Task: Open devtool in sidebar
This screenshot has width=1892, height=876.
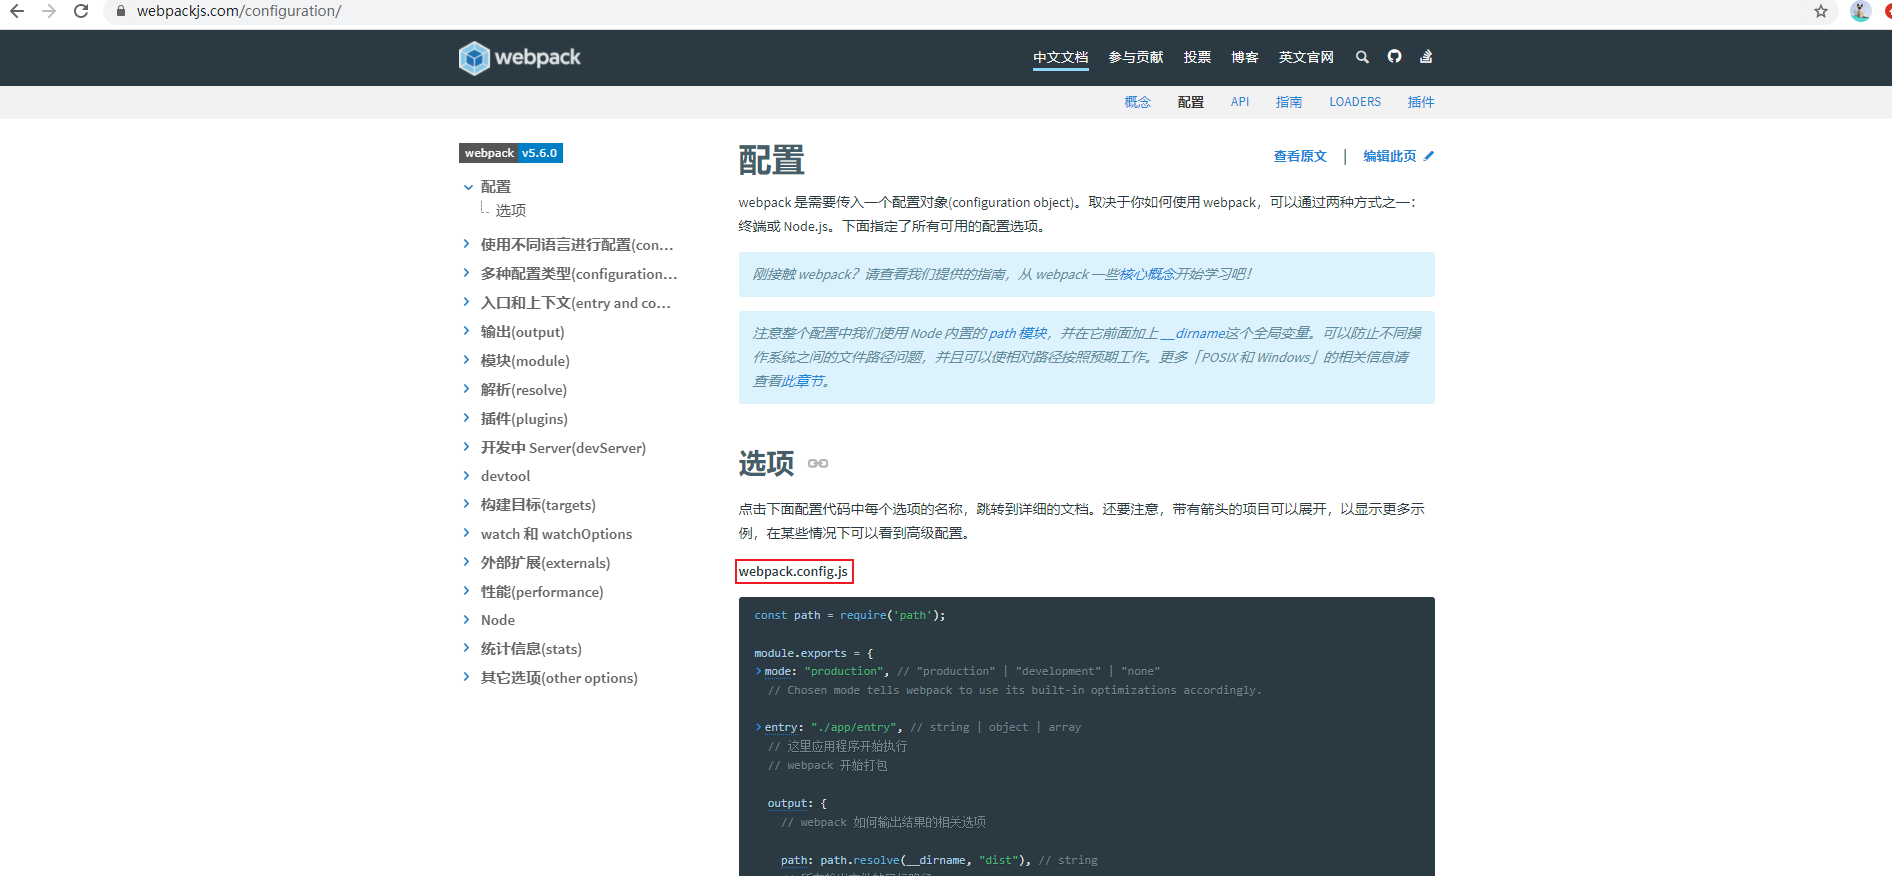Action: click(x=505, y=476)
